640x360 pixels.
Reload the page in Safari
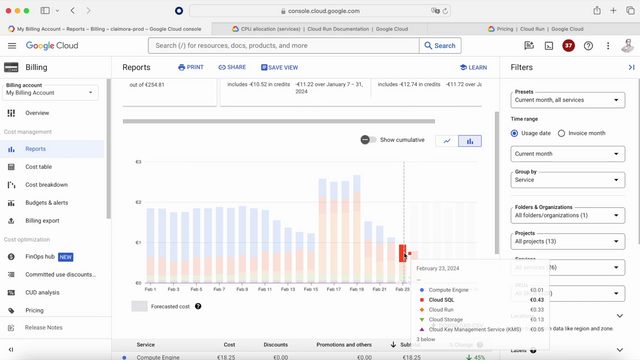(x=445, y=11)
